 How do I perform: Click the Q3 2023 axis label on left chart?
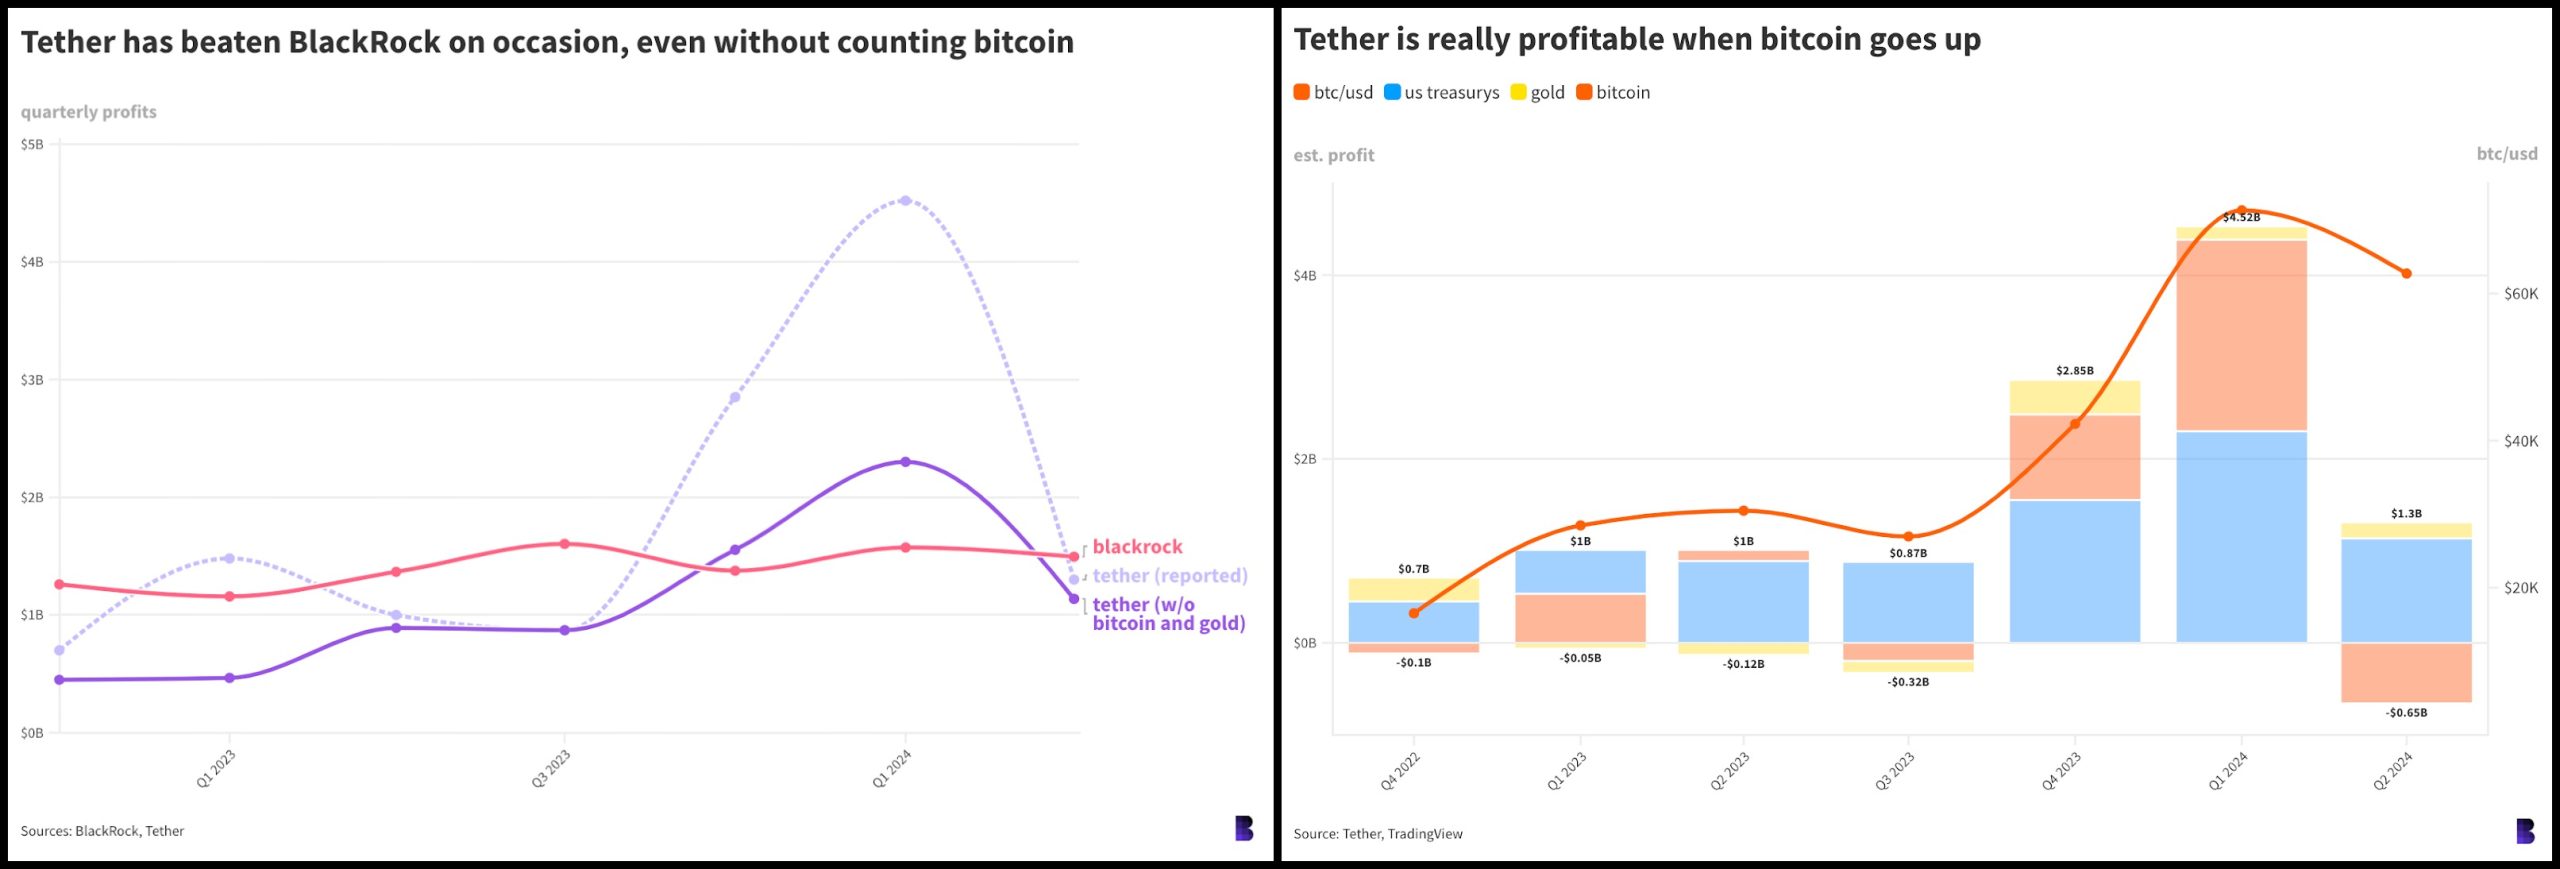[550, 768]
